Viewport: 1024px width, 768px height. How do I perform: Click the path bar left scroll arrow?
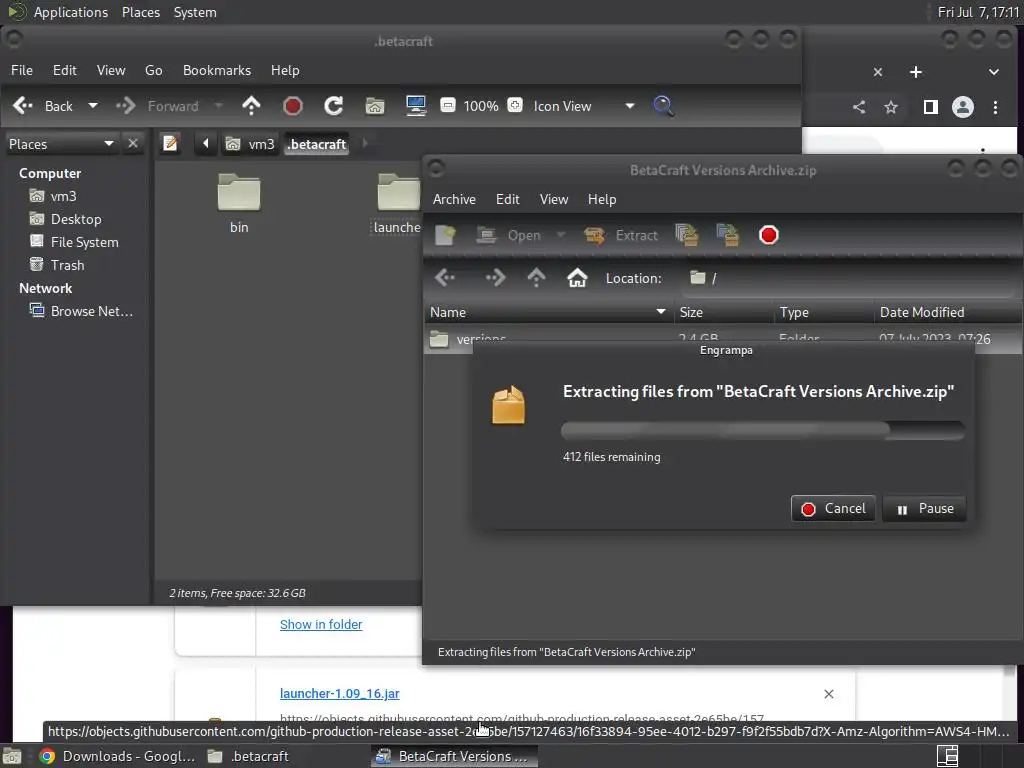pos(205,143)
